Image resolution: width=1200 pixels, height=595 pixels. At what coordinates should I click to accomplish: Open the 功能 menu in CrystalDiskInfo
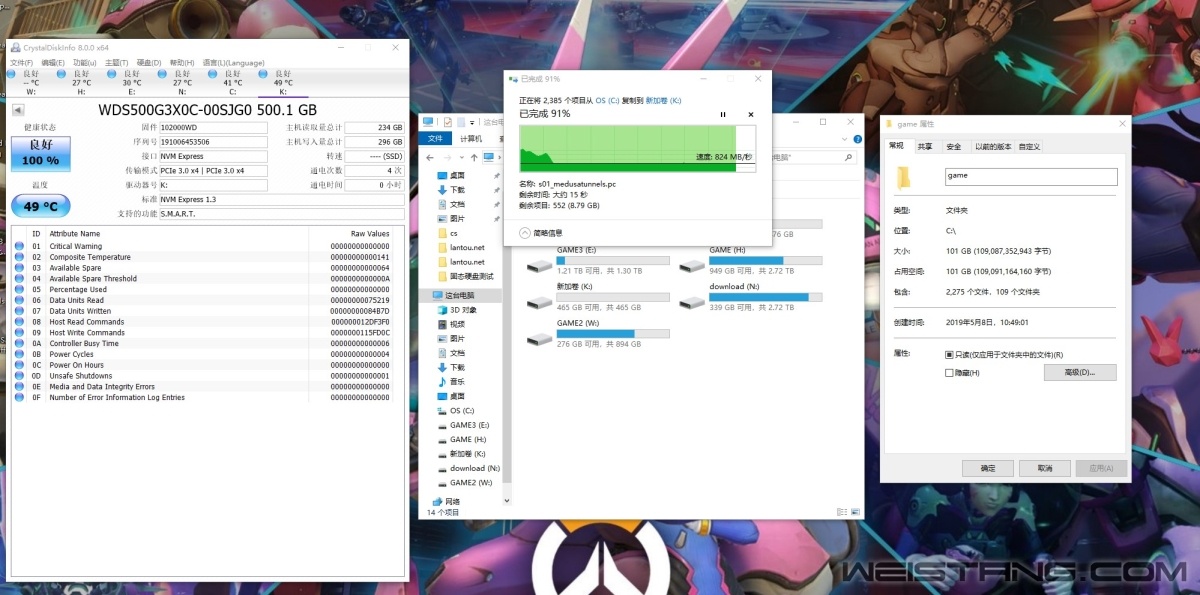coord(86,63)
